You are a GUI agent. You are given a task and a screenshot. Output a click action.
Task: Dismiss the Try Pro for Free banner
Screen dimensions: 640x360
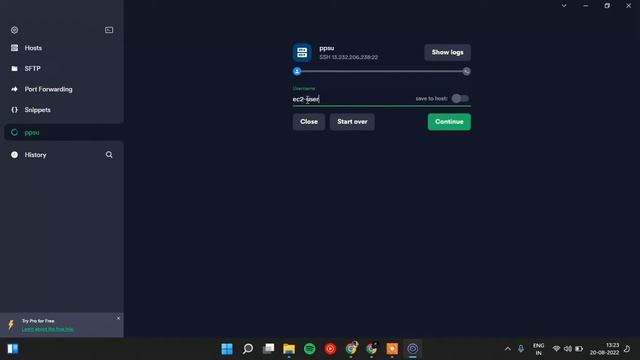(118, 318)
